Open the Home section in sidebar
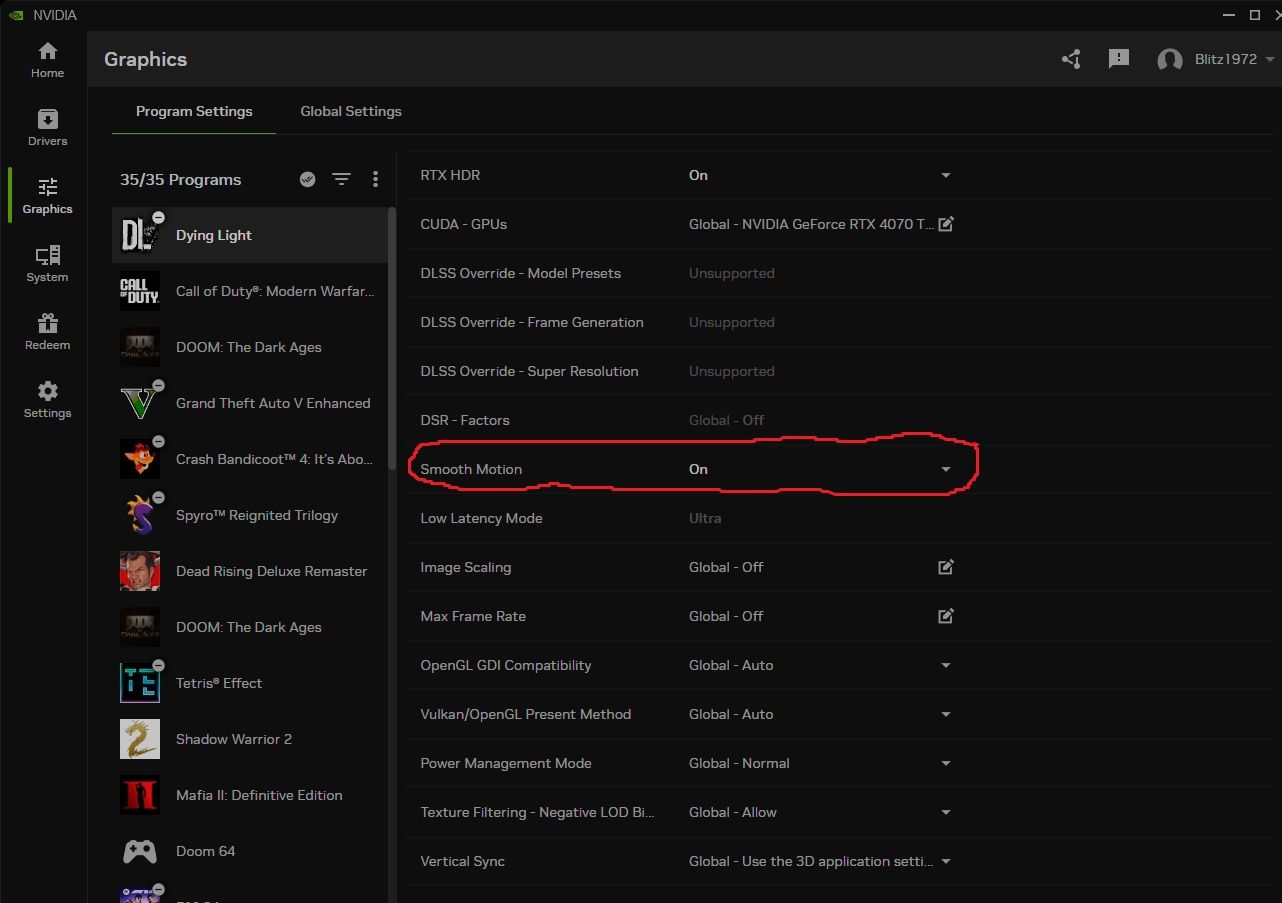Viewport: 1282px width, 903px height. coord(47,60)
